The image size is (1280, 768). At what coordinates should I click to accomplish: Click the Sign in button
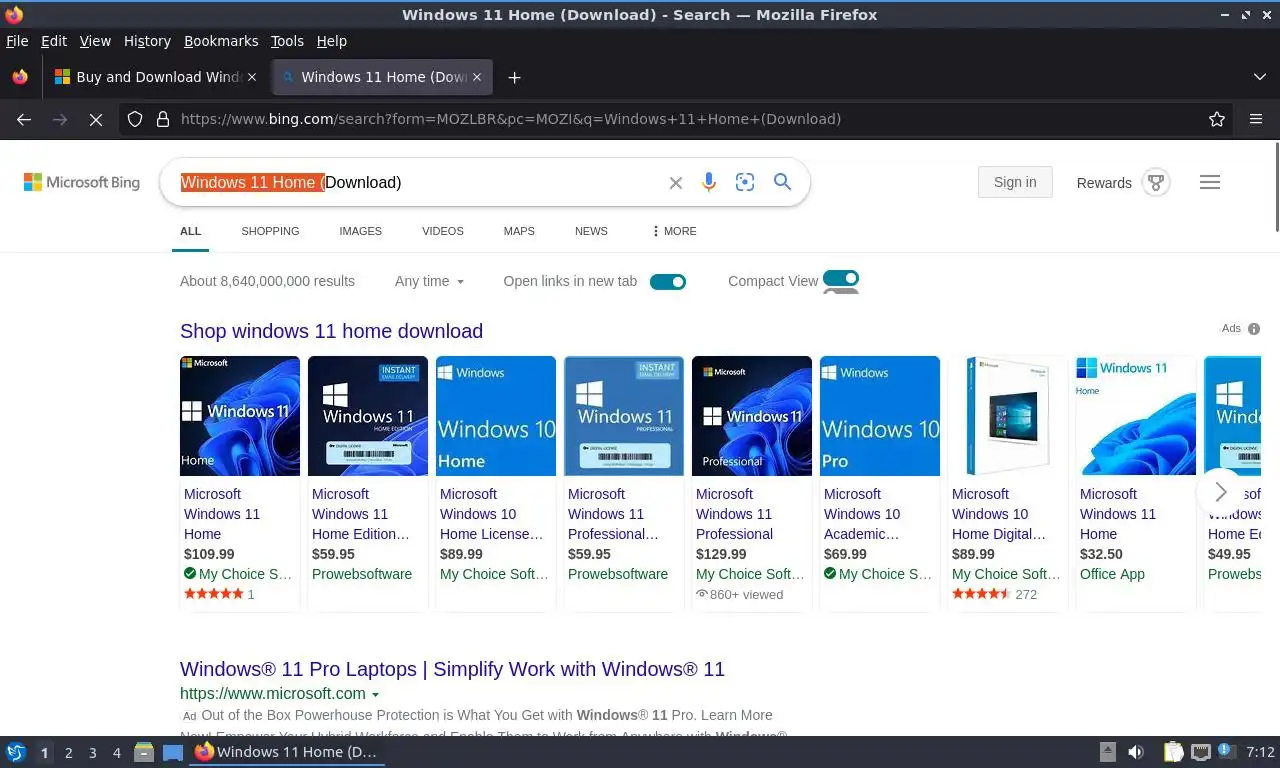(x=1015, y=182)
